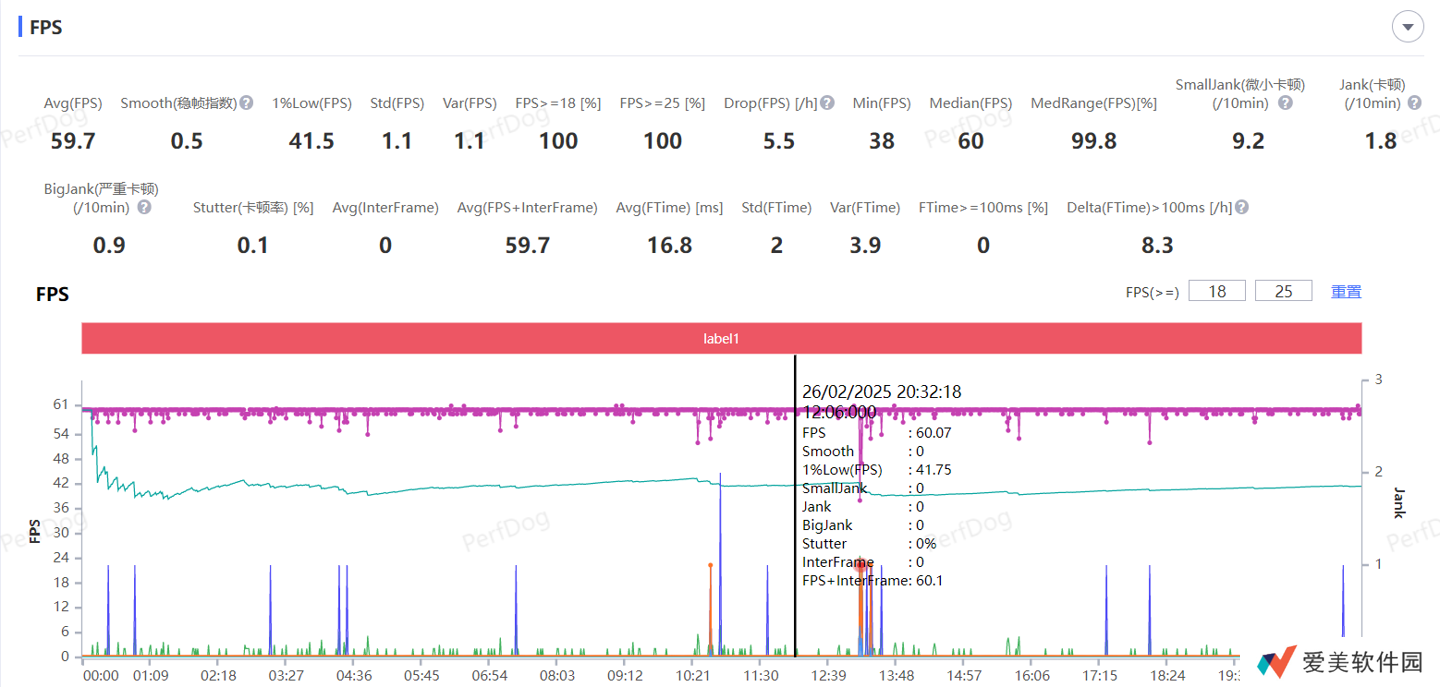Click the Jank label on right axis

(x=1399, y=503)
